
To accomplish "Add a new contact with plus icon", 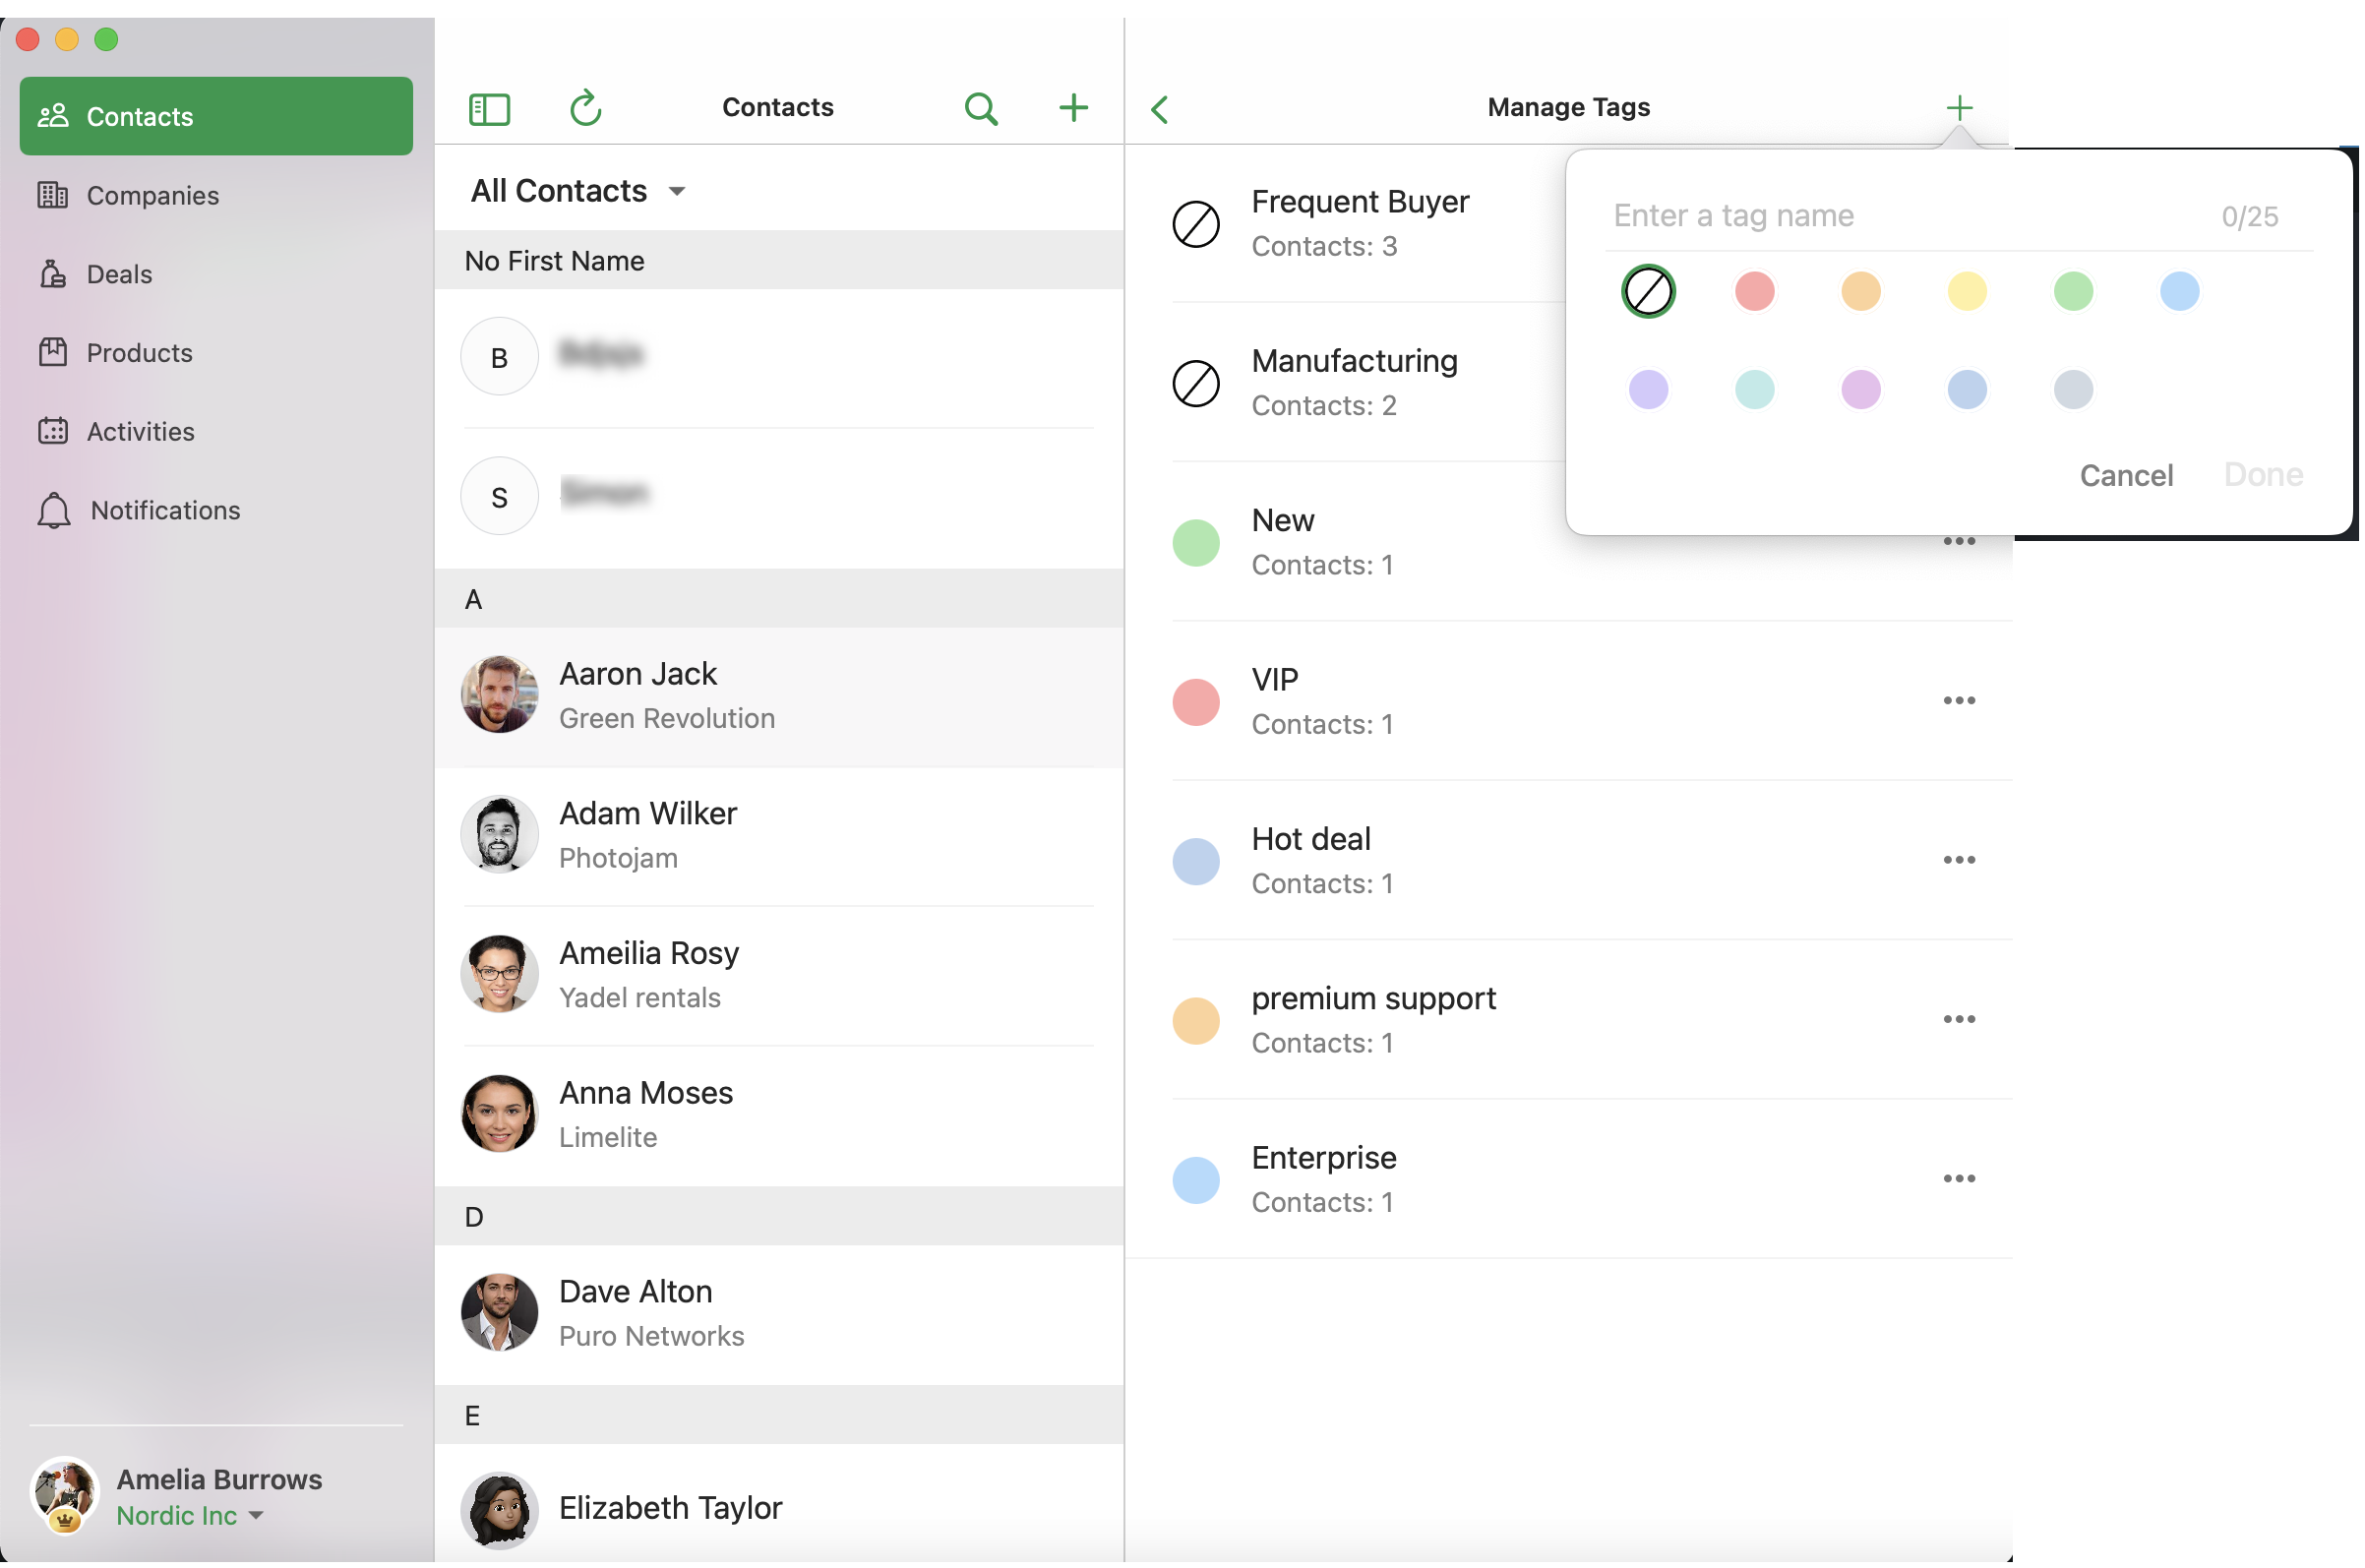I will (x=1073, y=108).
